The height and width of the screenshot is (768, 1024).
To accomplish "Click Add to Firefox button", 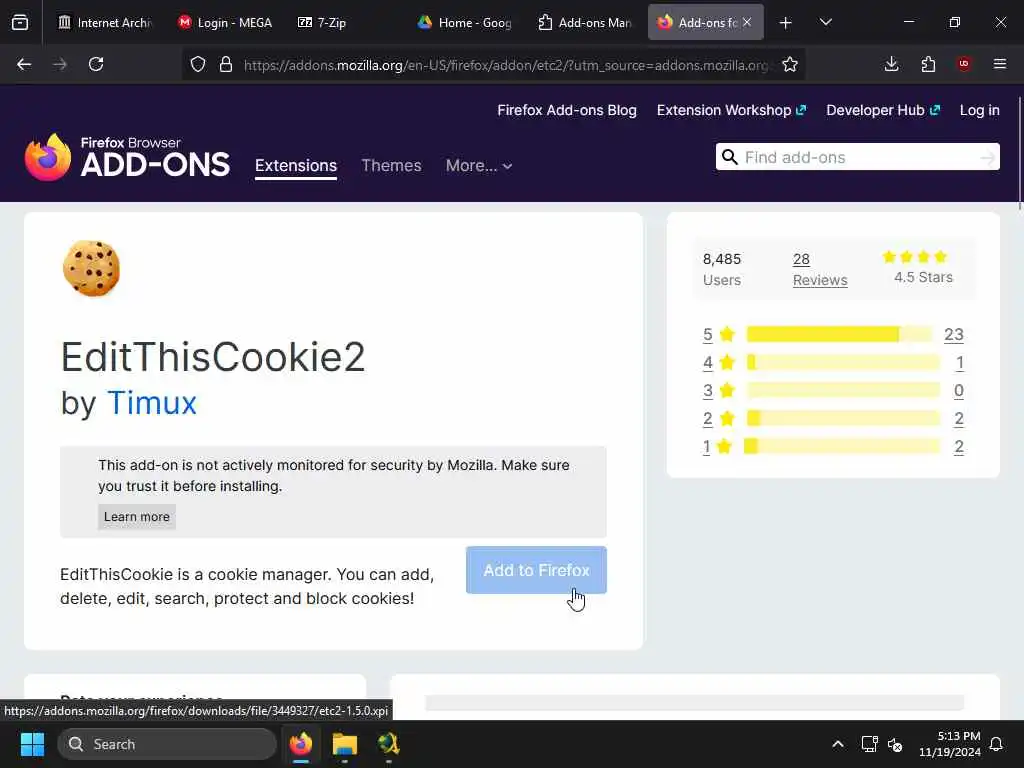I will (x=536, y=570).
